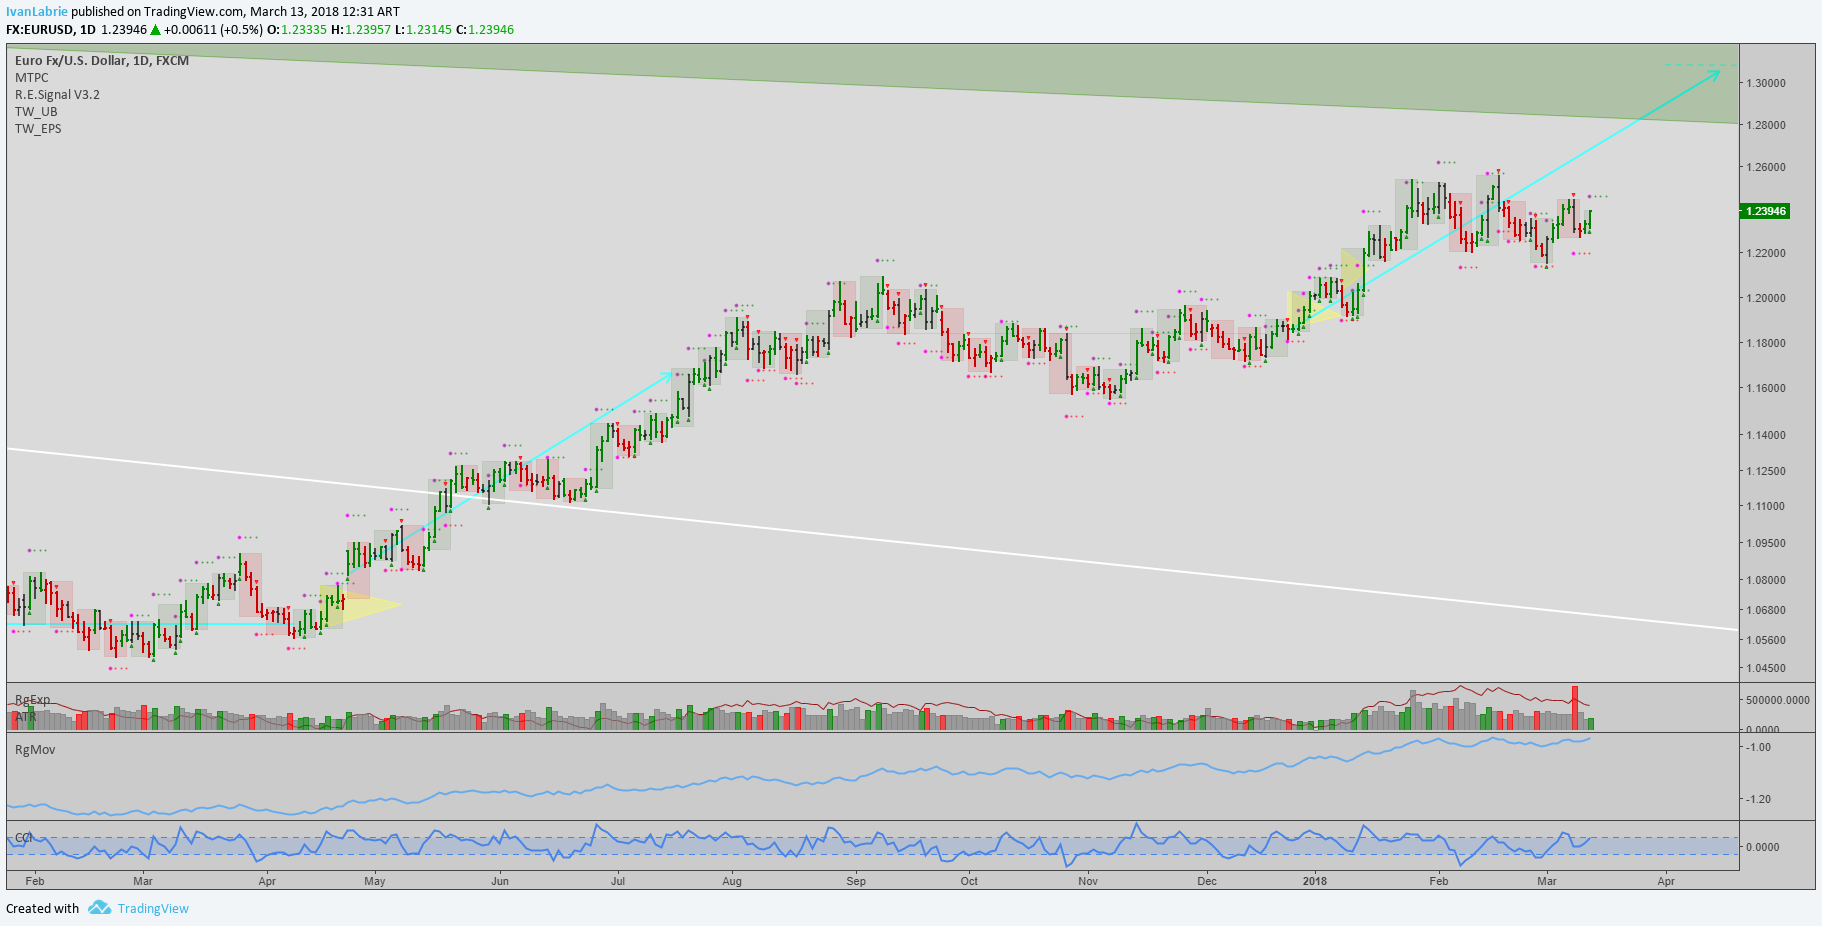The width and height of the screenshot is (1822, 926).
Task: Click the 1.08000 price axis label
Action: 1766,580
